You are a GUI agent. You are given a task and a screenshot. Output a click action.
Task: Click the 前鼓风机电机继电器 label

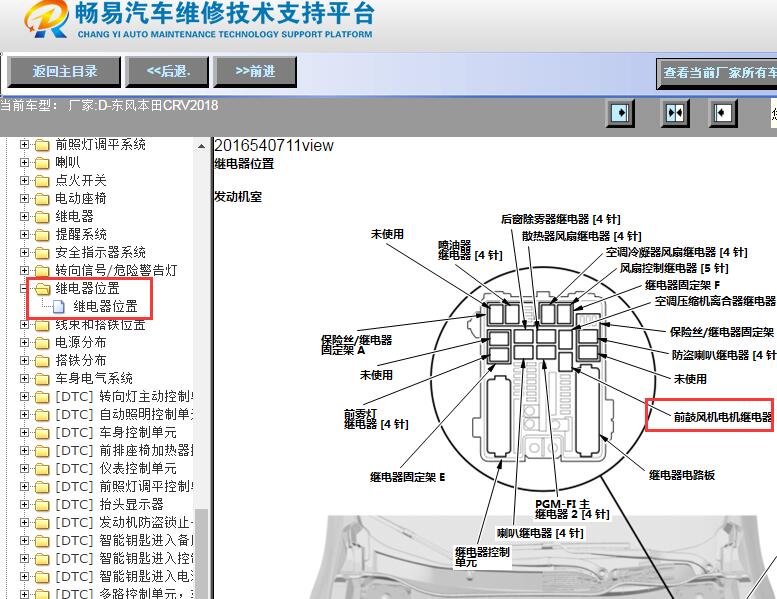click(722, 417)
